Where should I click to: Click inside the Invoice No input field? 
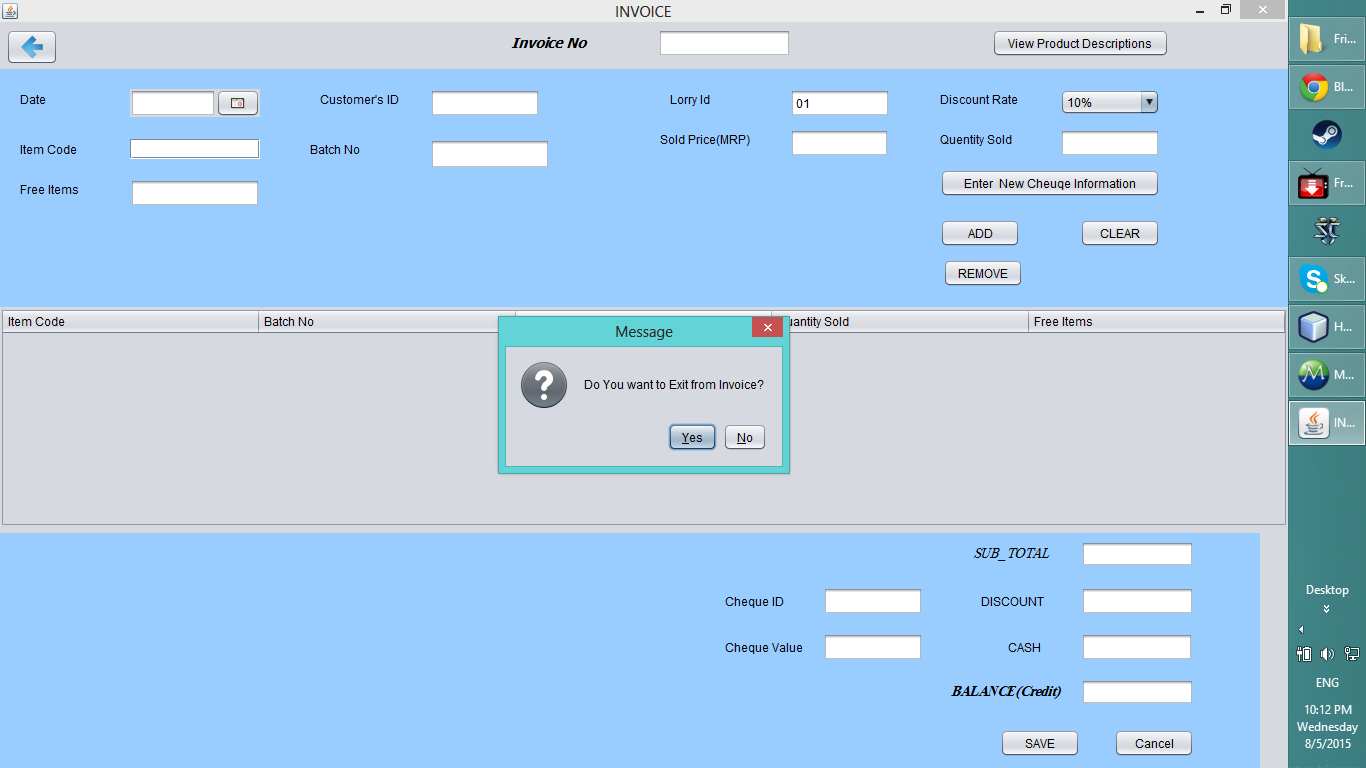pos(723,42)
